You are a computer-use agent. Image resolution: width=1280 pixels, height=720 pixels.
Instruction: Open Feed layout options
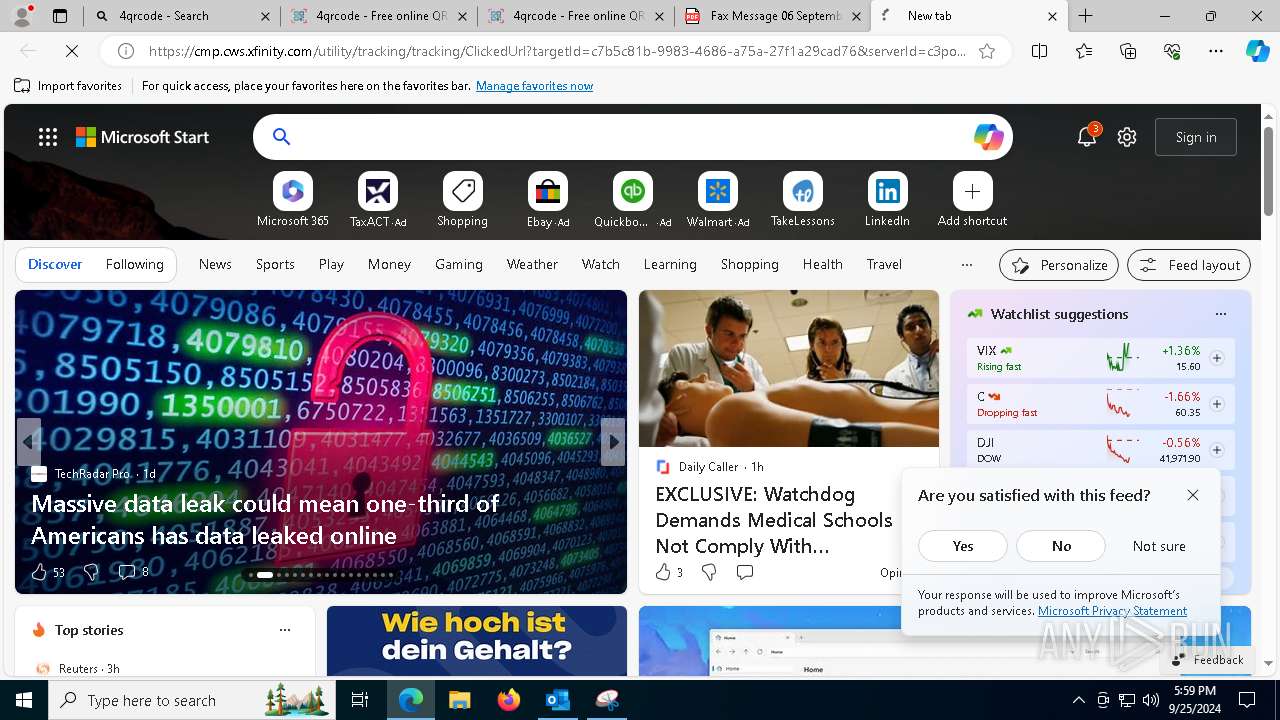tap(1189, 265)
